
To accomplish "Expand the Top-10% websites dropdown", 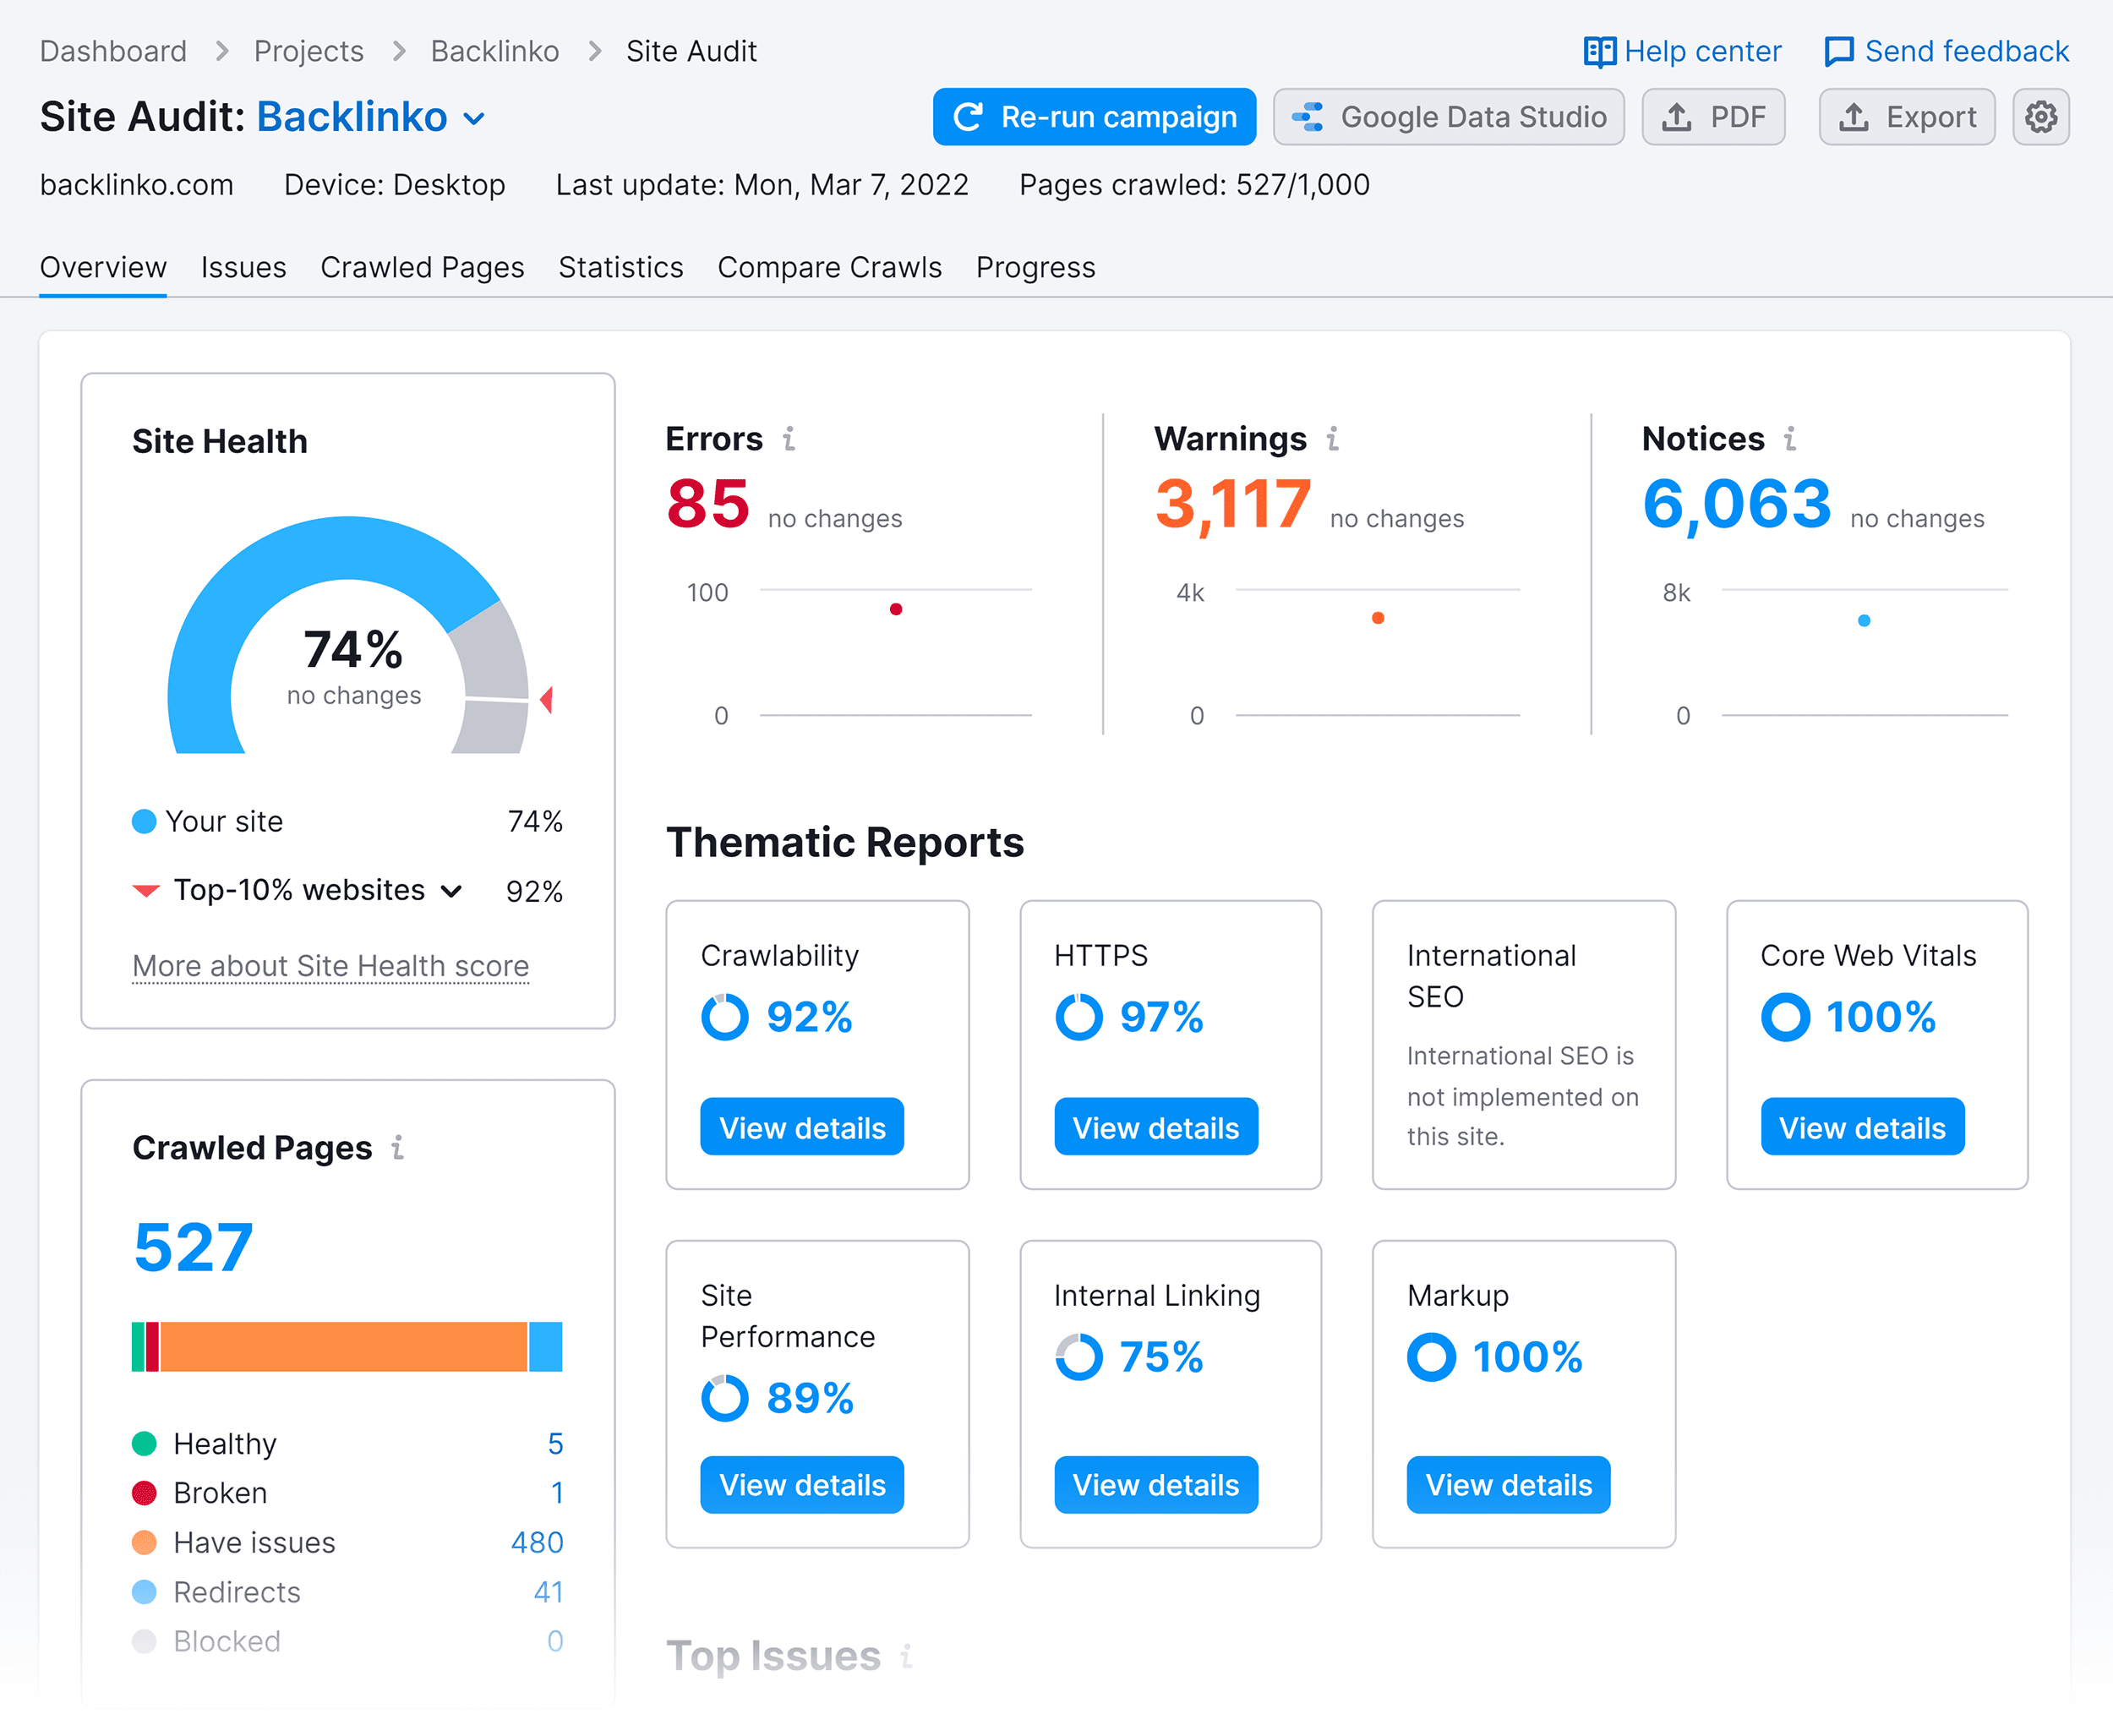I will (452, 891).
